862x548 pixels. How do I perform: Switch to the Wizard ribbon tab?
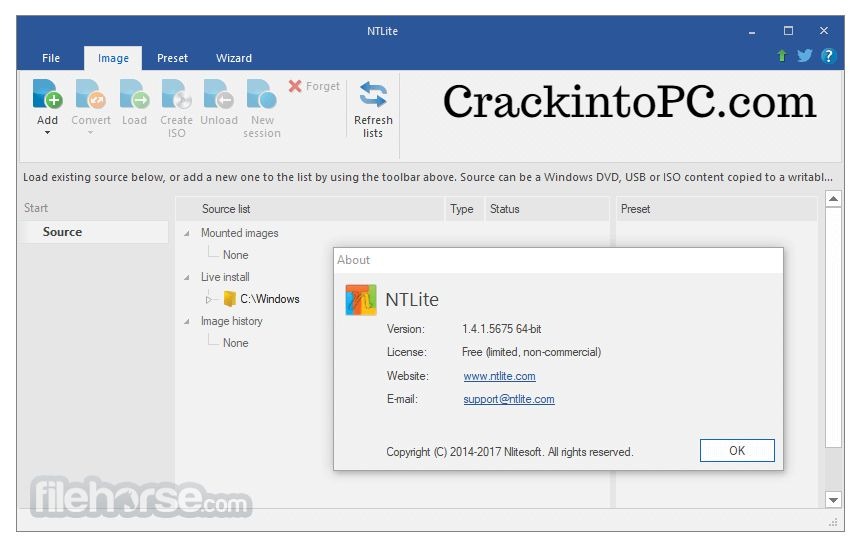point(234,58)
